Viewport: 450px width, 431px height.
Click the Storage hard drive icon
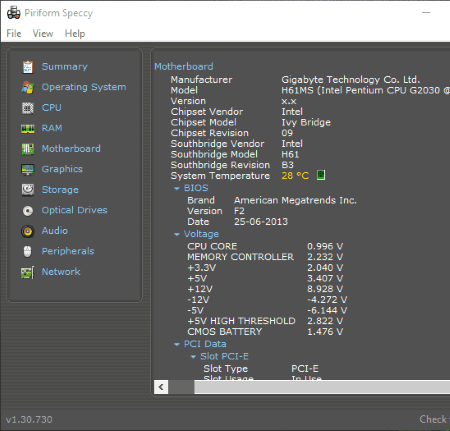[28, 190]
